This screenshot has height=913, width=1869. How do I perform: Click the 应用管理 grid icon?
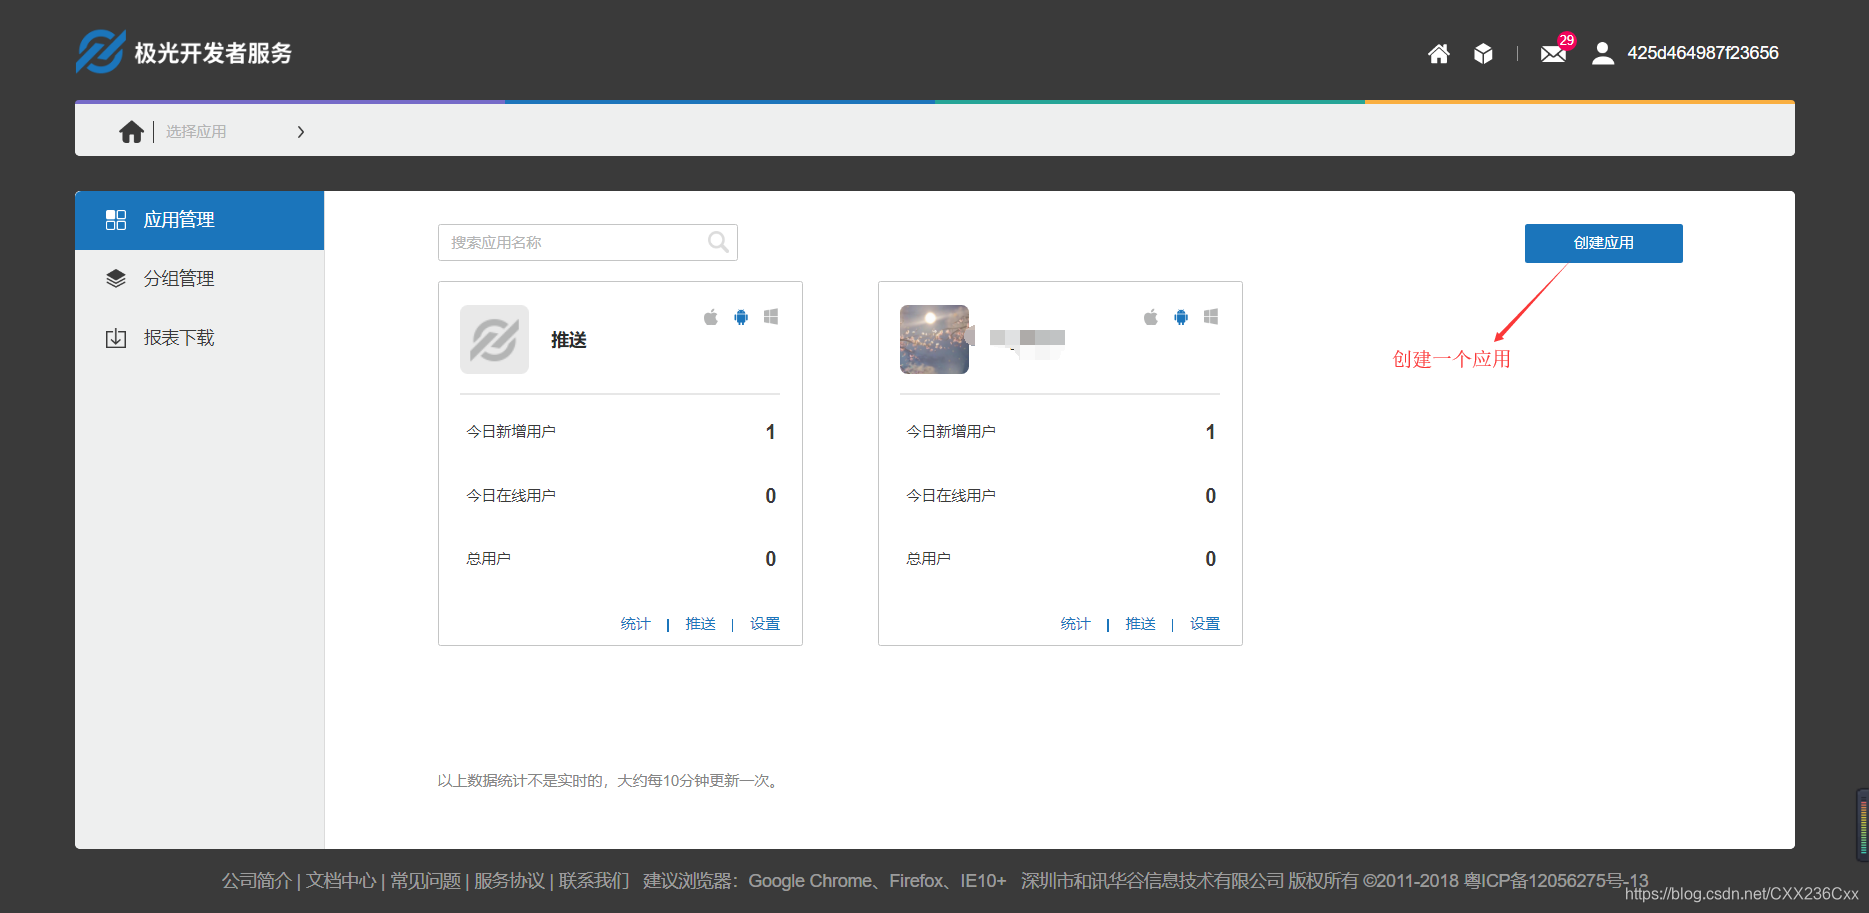(x=116, y=220)
